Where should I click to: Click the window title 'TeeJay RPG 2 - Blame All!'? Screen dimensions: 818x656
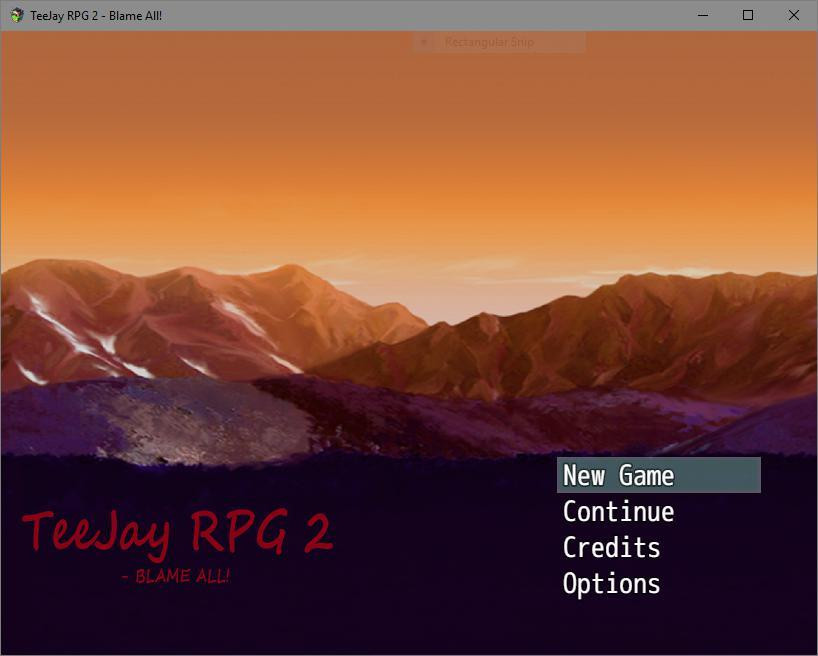pyautogui.click(x=96, y=16)
